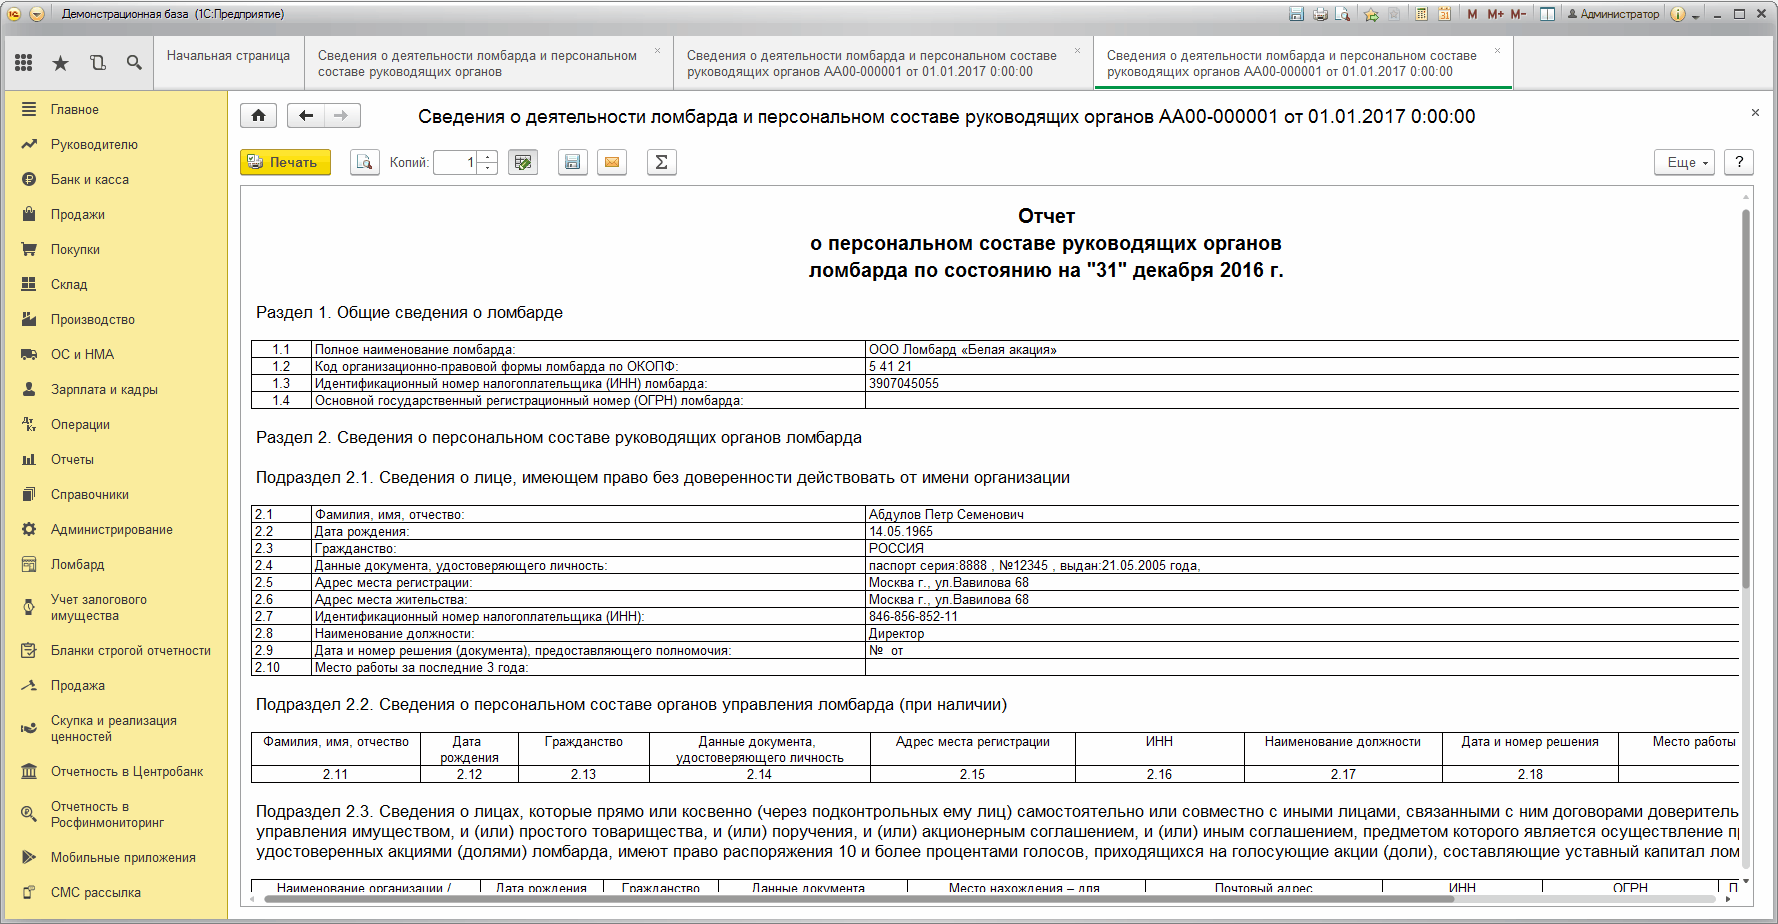Go to home page icon button
The image size is (1778, 924).
tap(258, 116)
